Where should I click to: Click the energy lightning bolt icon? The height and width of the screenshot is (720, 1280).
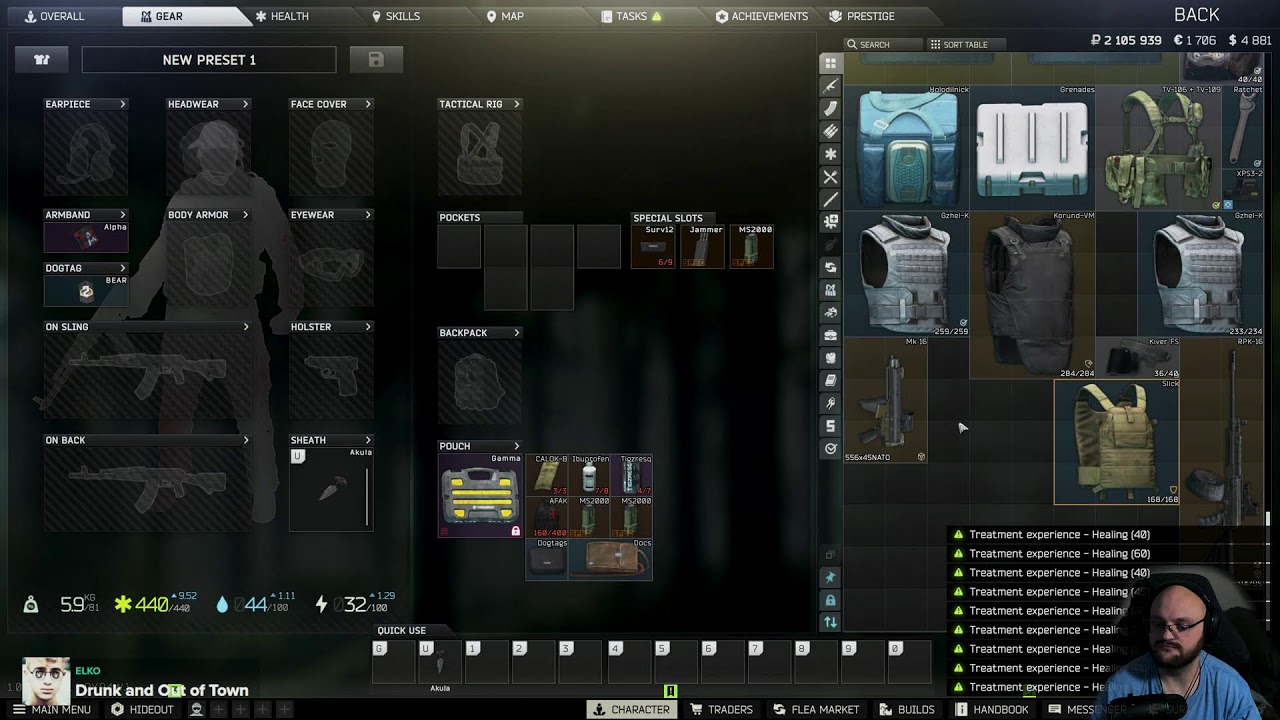coord(321,604)
